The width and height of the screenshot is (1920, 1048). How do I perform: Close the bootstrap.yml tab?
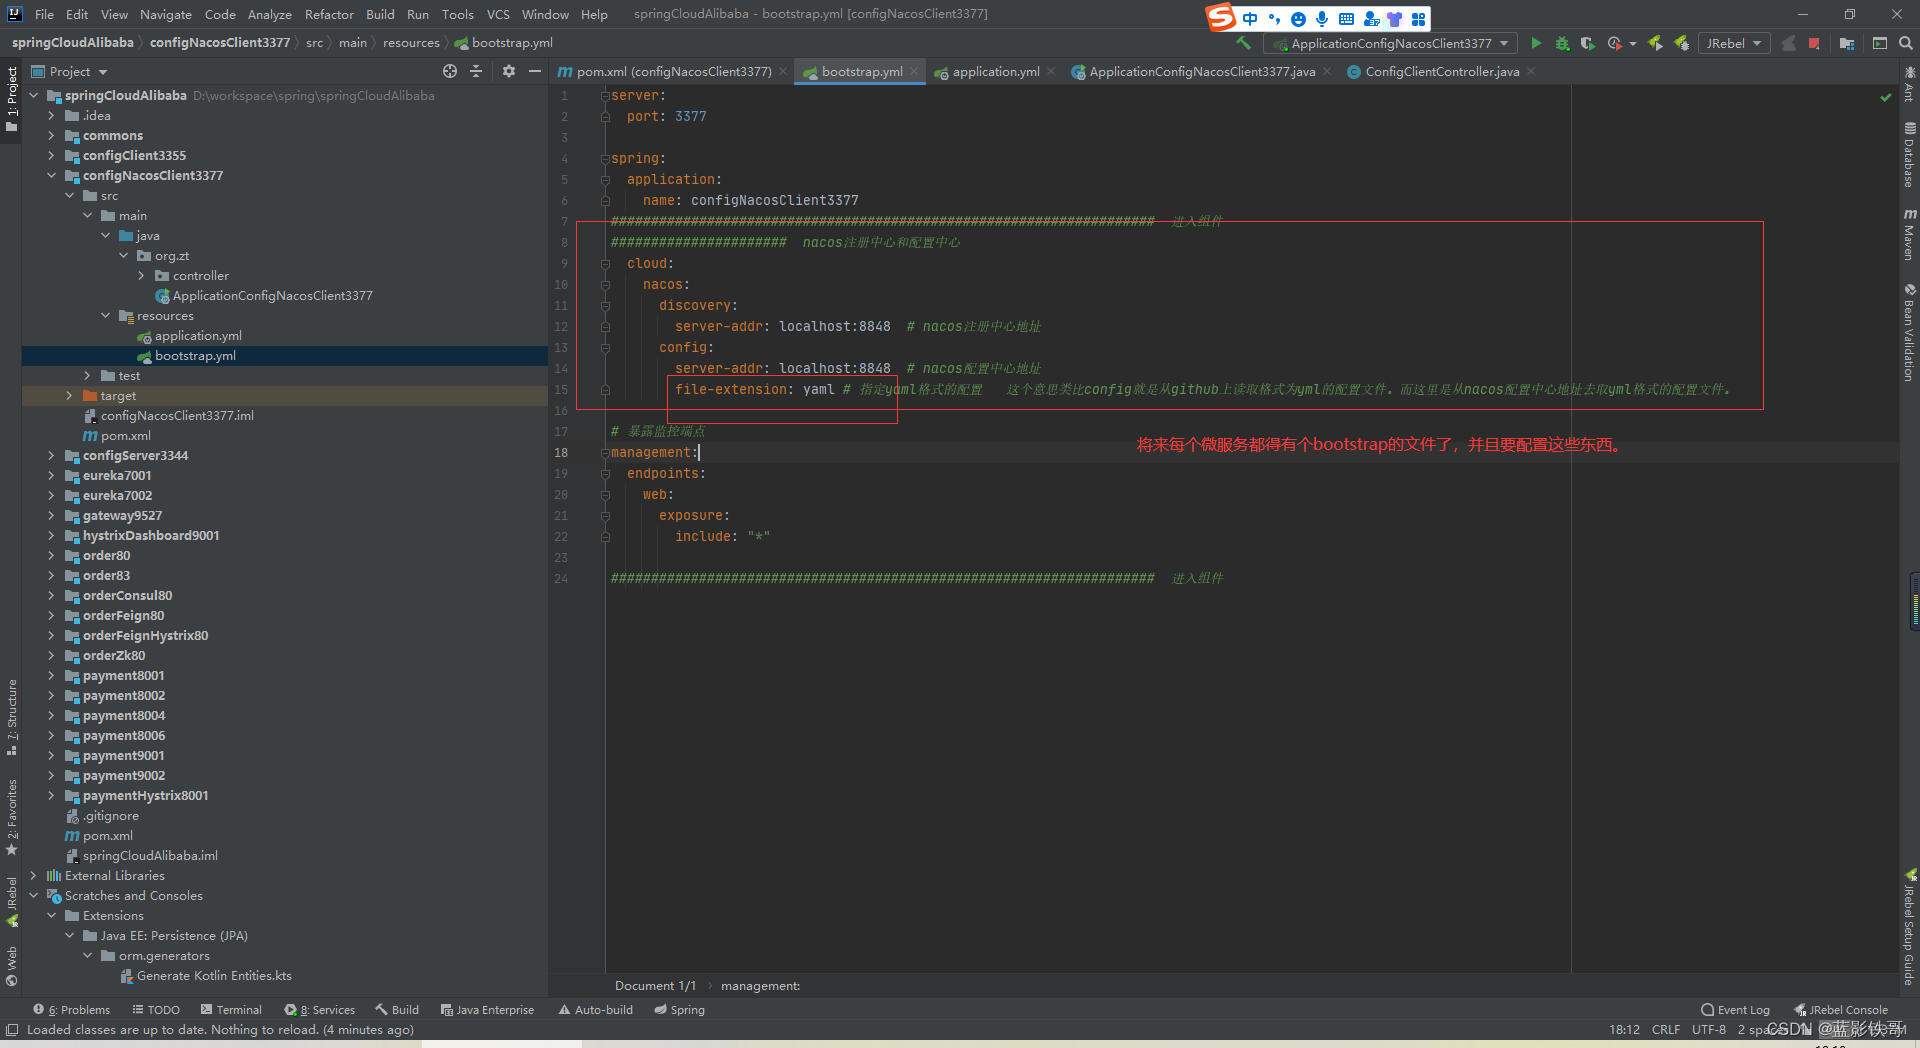(x=914, y=71)
